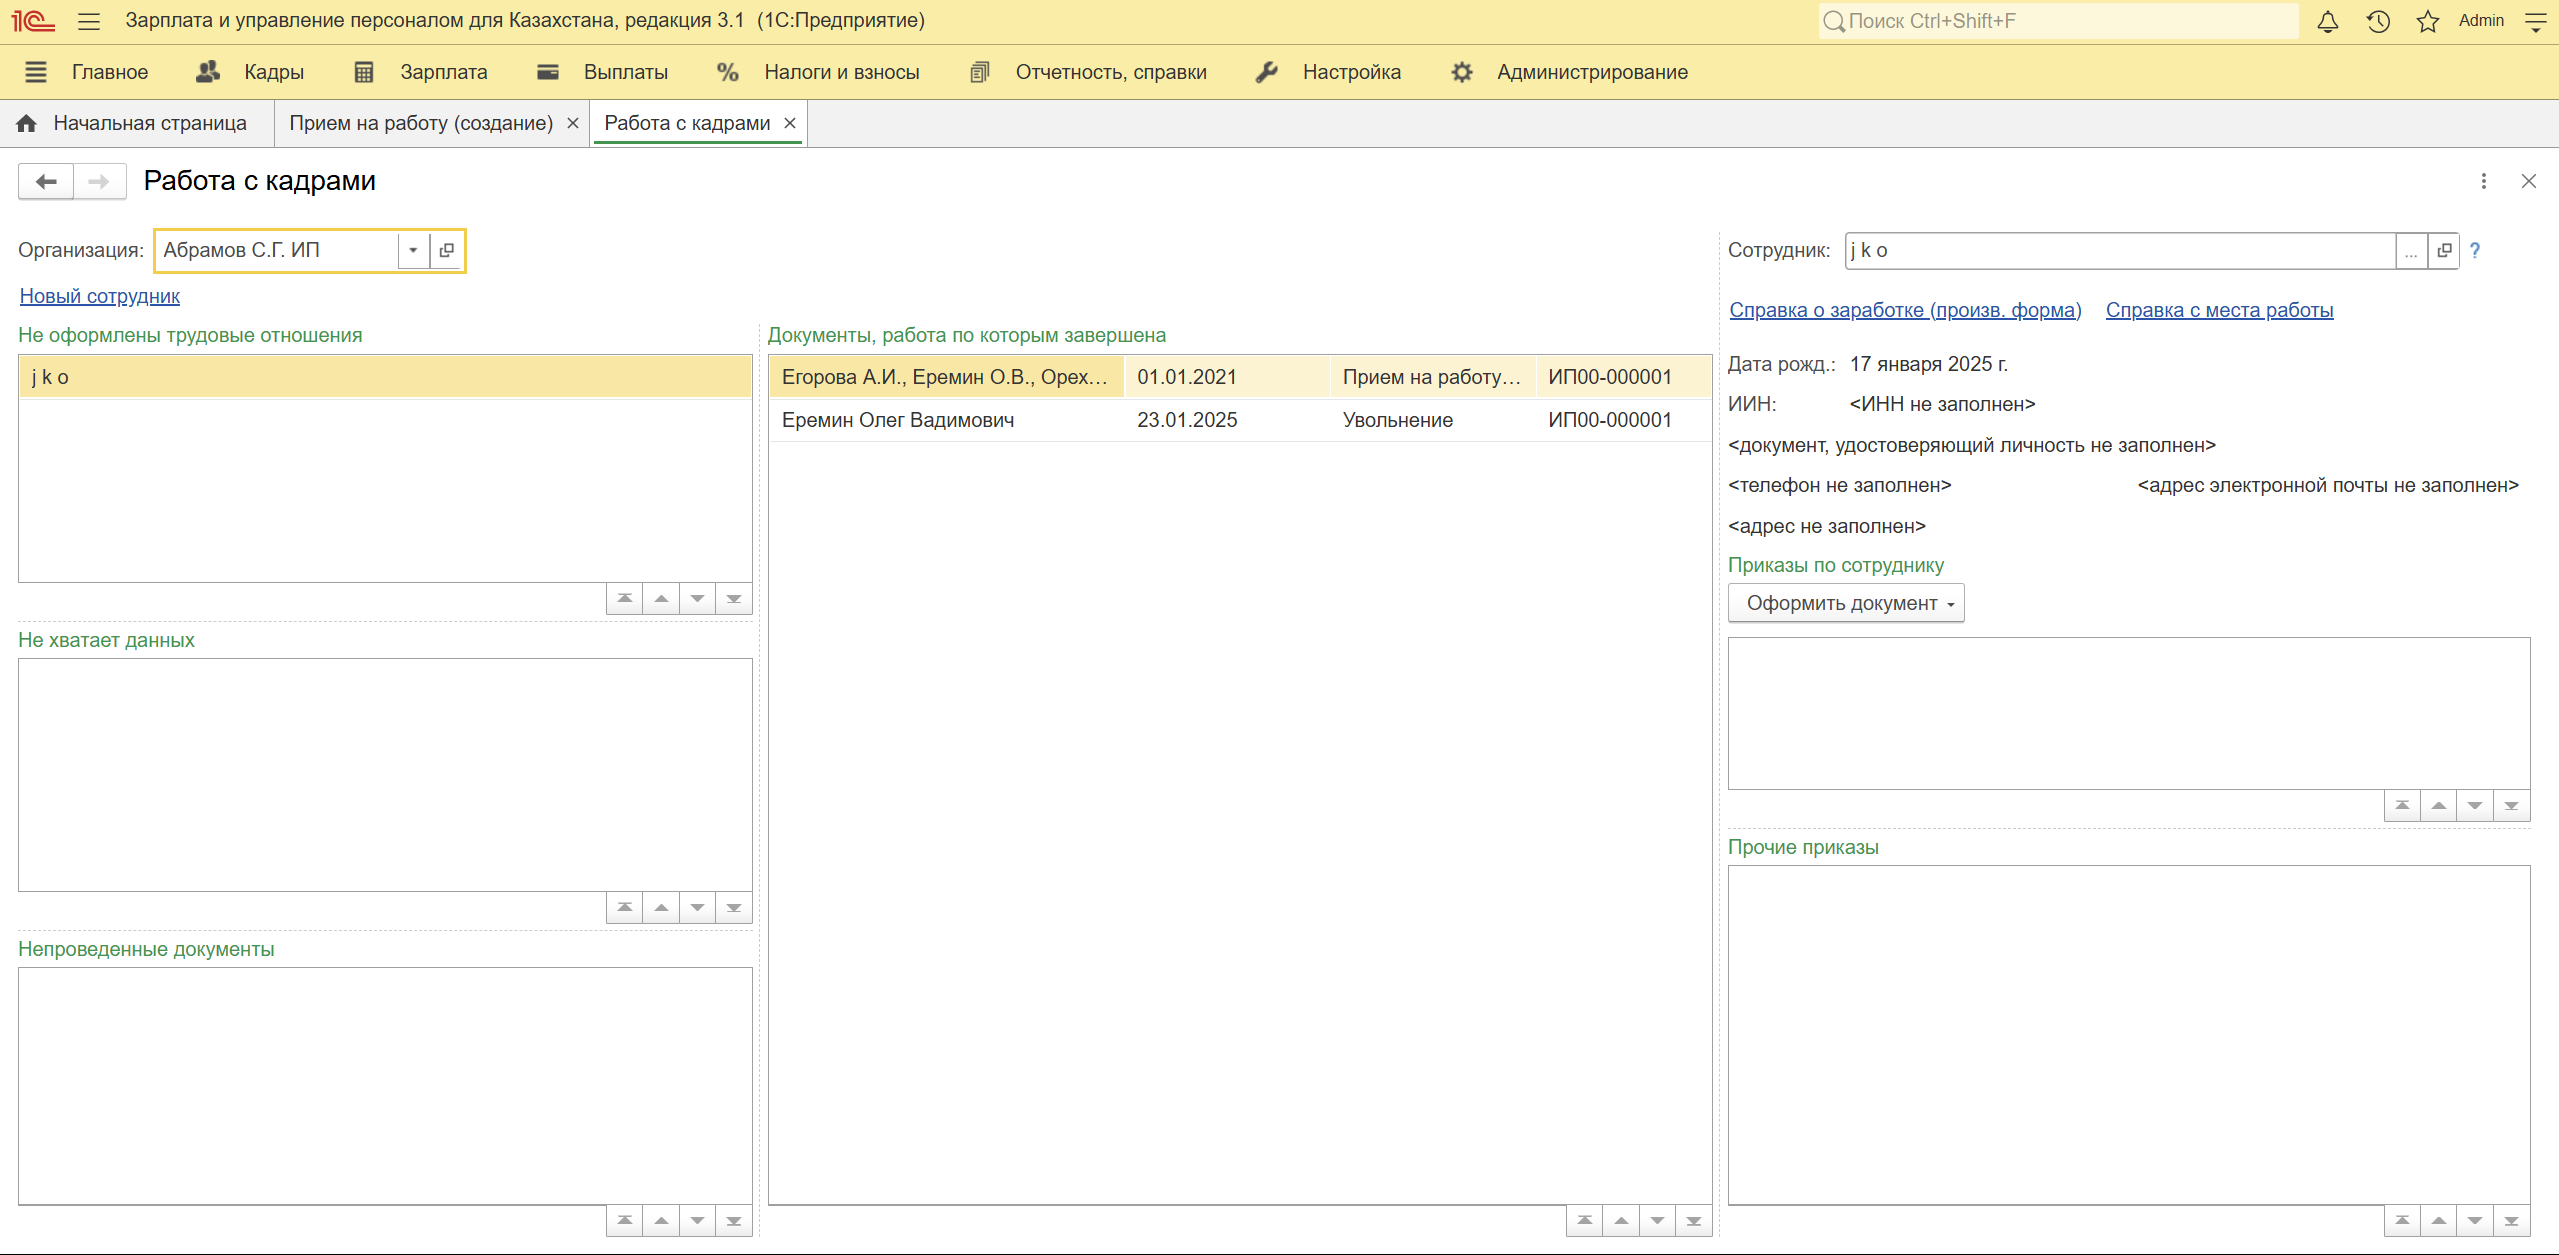The width and height of the screenshot is (2559, 1255).
Task: Open Справка с места работы link
Action: click(2219, 310)
